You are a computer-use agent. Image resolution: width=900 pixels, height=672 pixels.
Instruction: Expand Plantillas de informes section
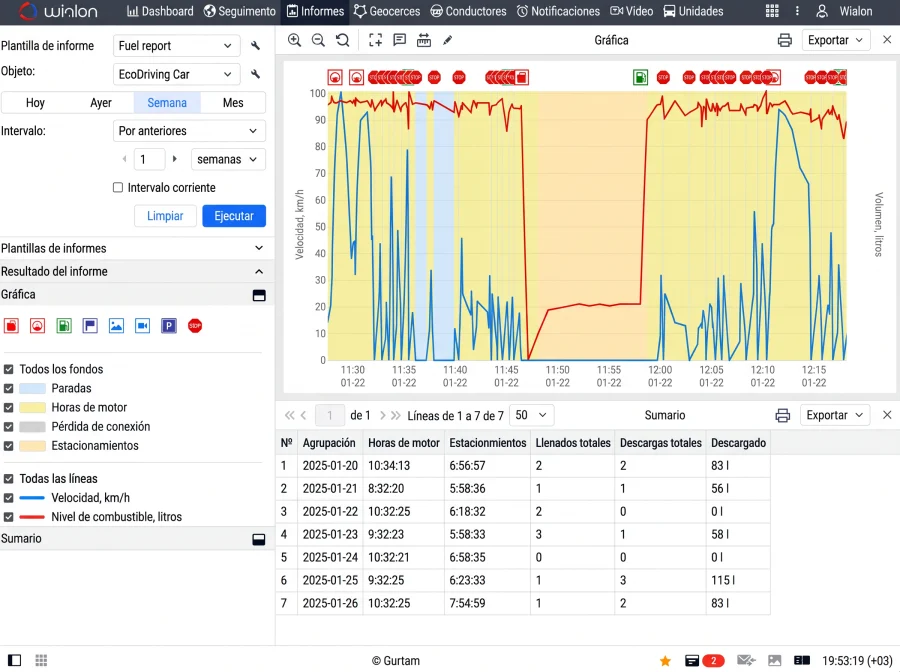[x=137, y=248]
